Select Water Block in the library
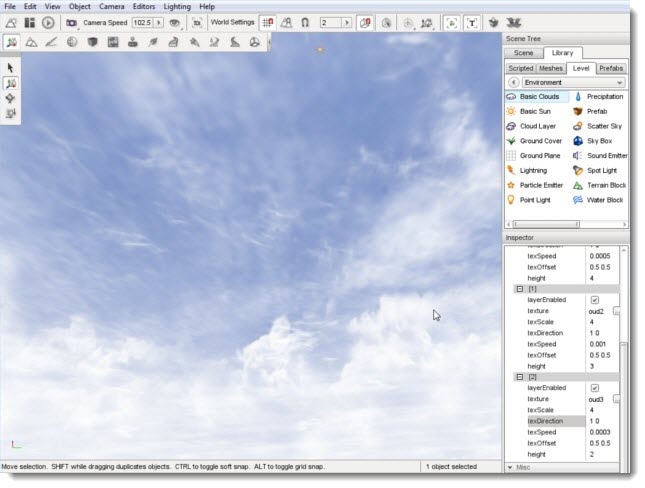Screen dimensions: 645x488 coord(605,200)
